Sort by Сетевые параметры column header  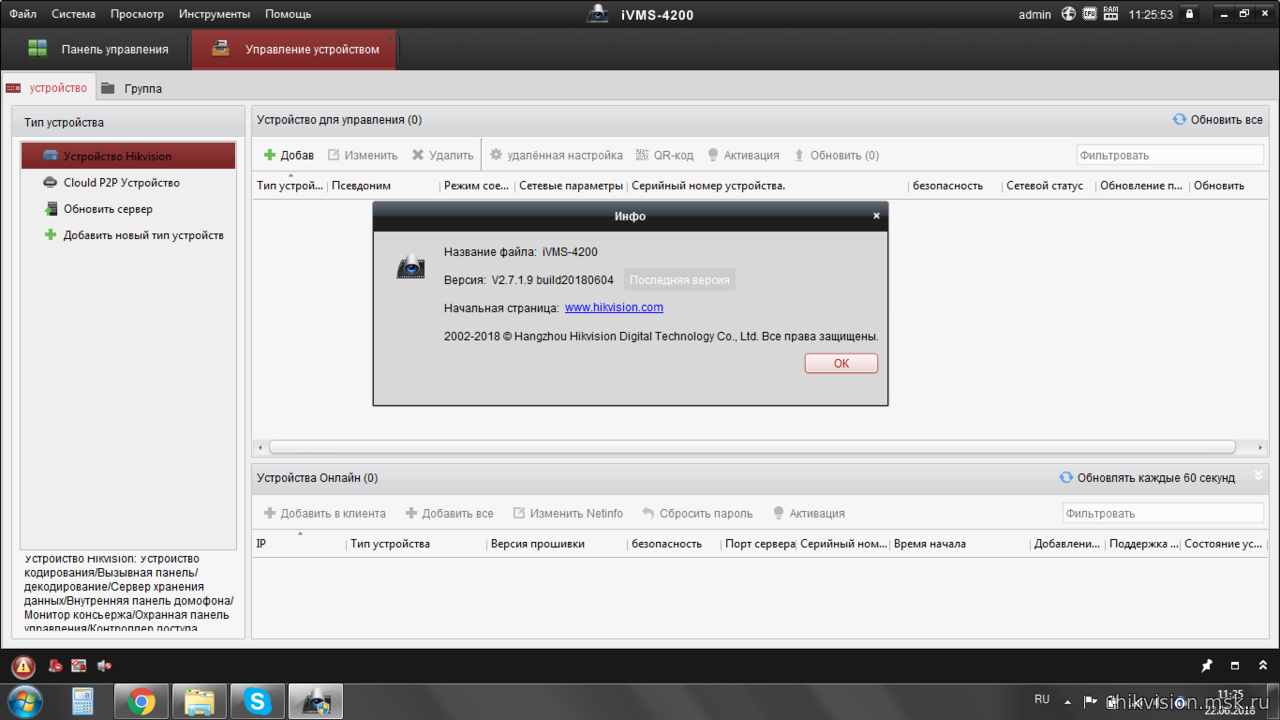tap(571, 186)
